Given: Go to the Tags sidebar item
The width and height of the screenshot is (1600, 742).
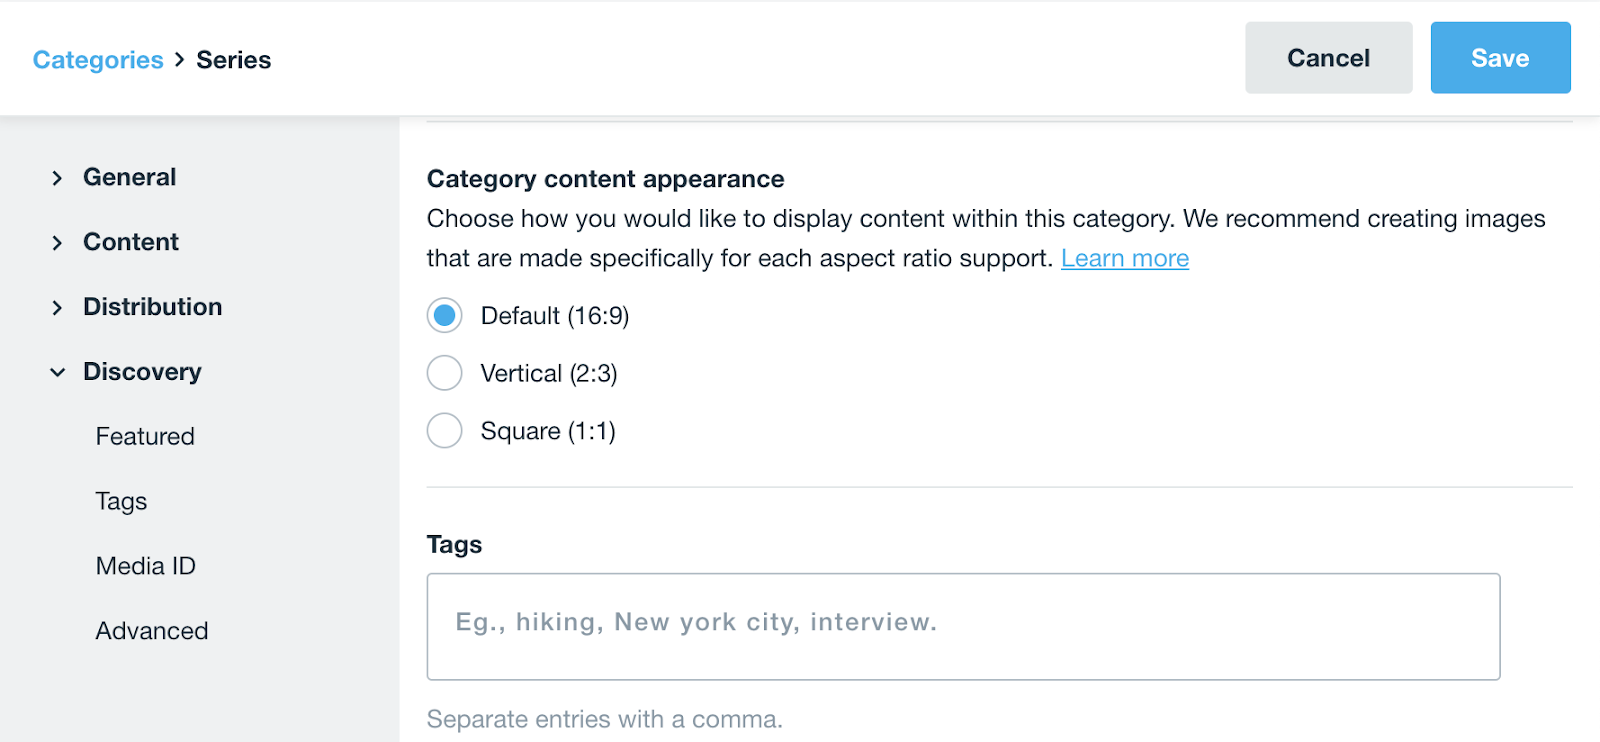Looking at the screenshot, I should [121, 501].
